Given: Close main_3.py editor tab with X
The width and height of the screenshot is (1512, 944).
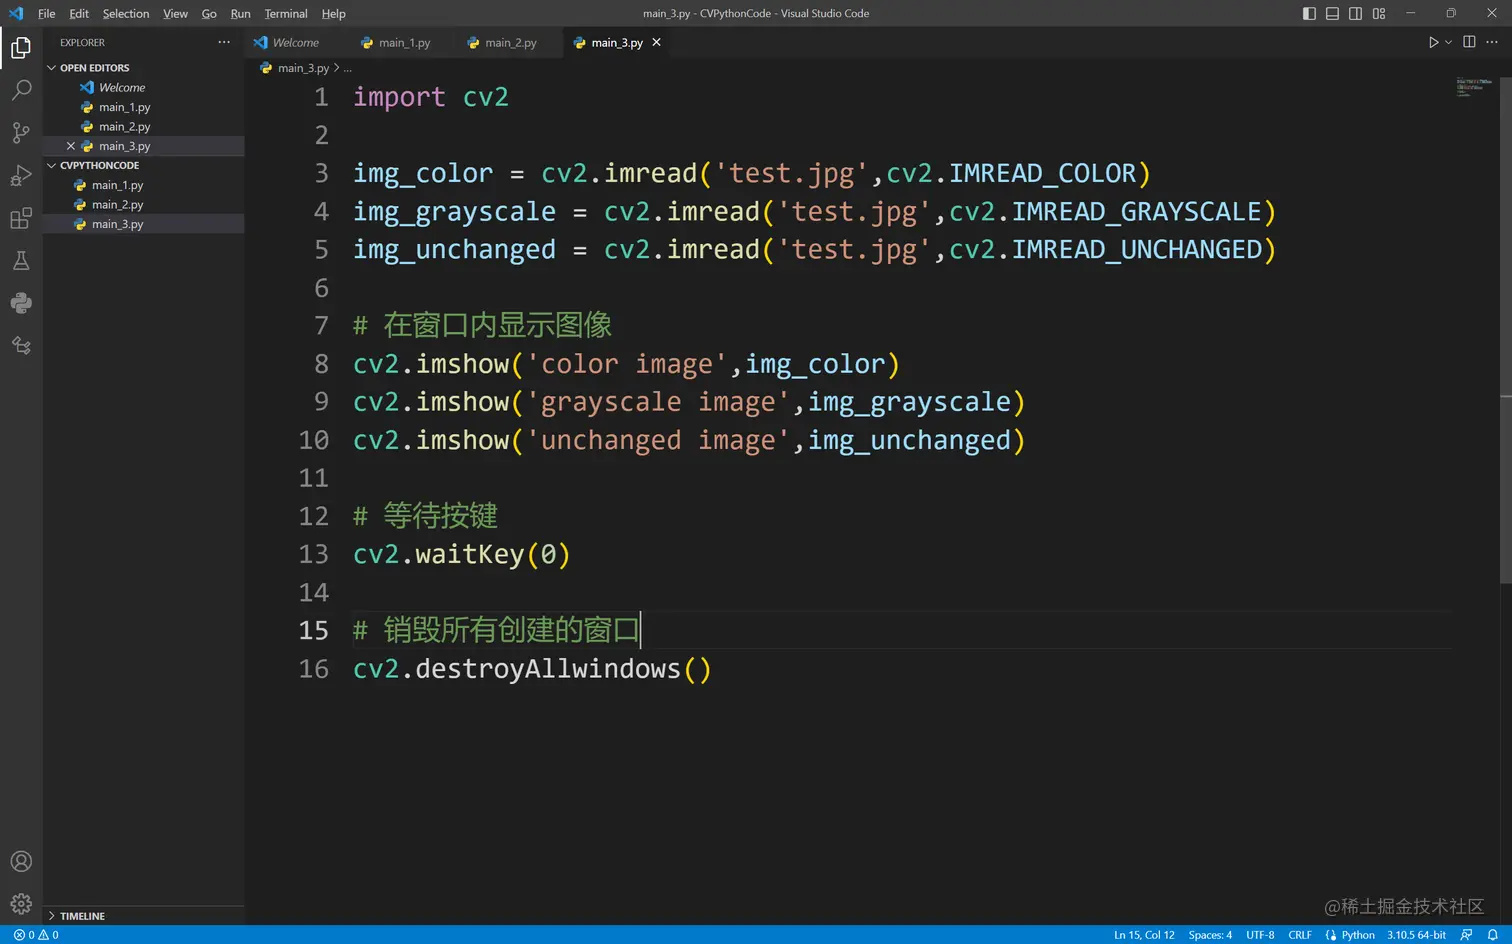Looking at the screenshot, I should point(656,42).
